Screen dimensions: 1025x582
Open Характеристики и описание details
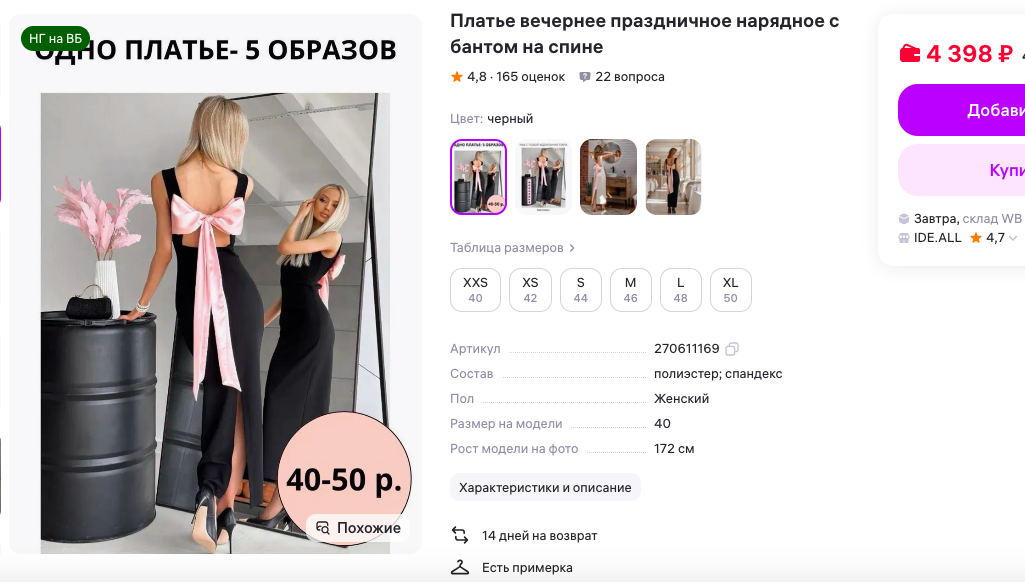(545, 487)
